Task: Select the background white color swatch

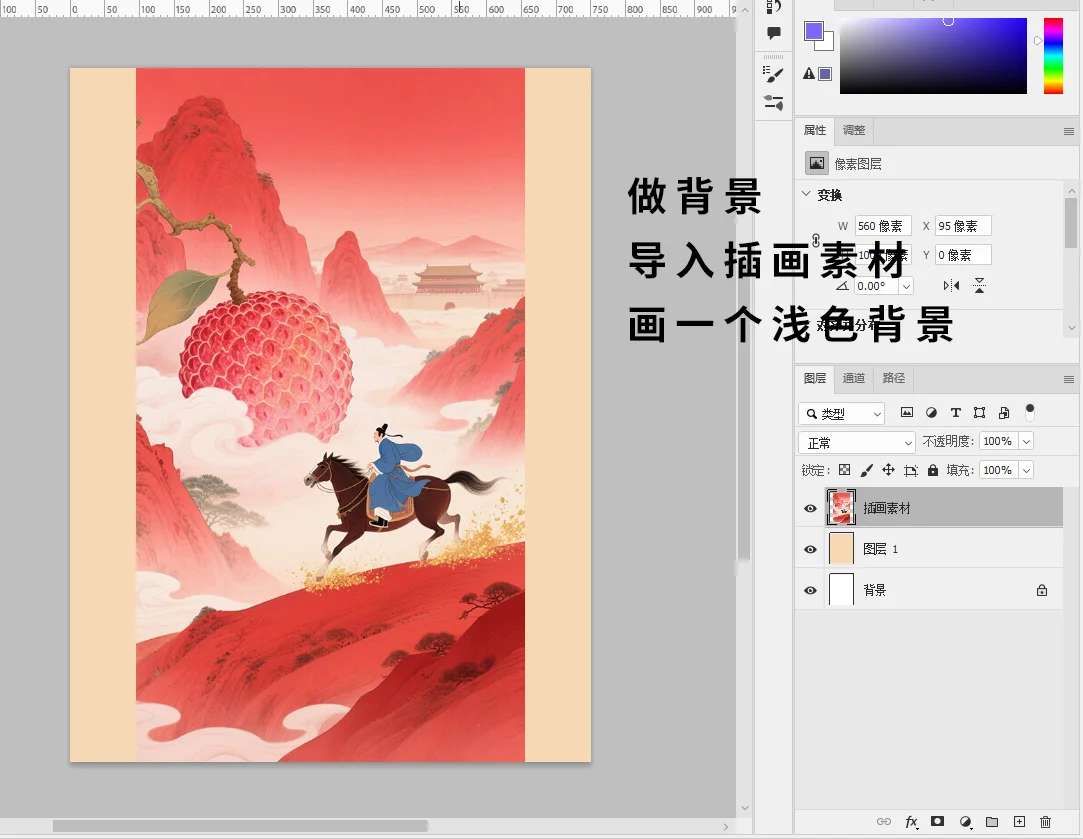Action: pos(827,44)
